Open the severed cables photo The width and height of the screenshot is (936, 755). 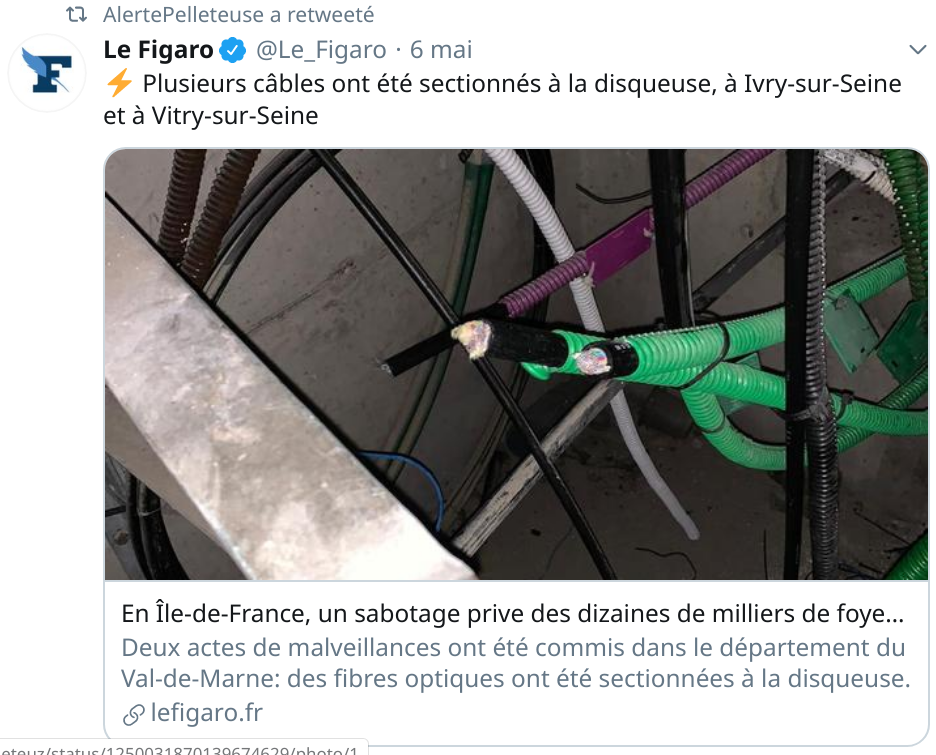click(516, 364)
